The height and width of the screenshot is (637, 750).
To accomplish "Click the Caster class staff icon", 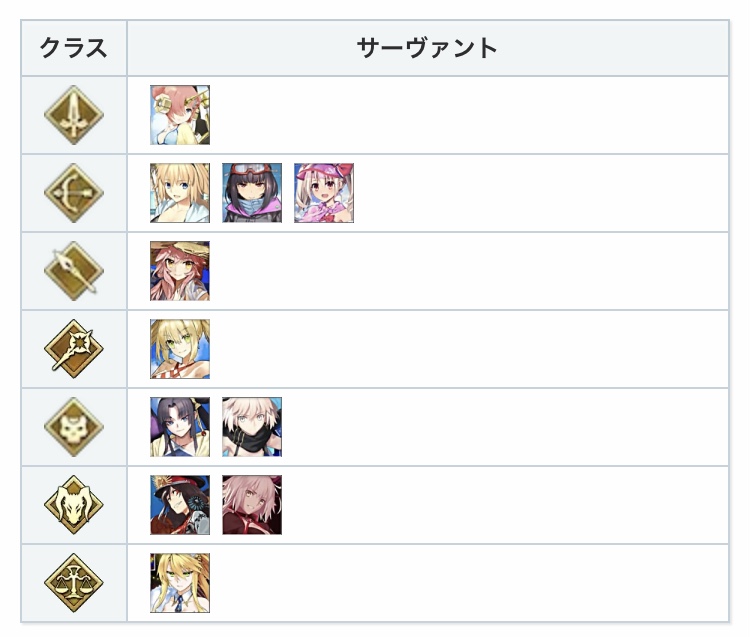I will [x=74, y=349].
